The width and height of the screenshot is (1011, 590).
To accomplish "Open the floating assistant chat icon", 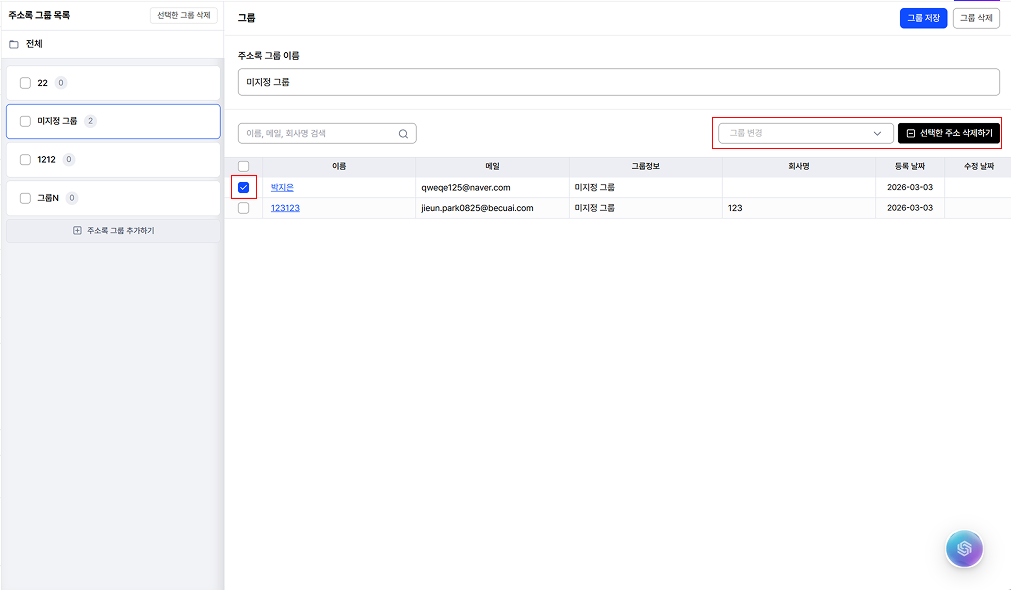I will click(964, 549).
